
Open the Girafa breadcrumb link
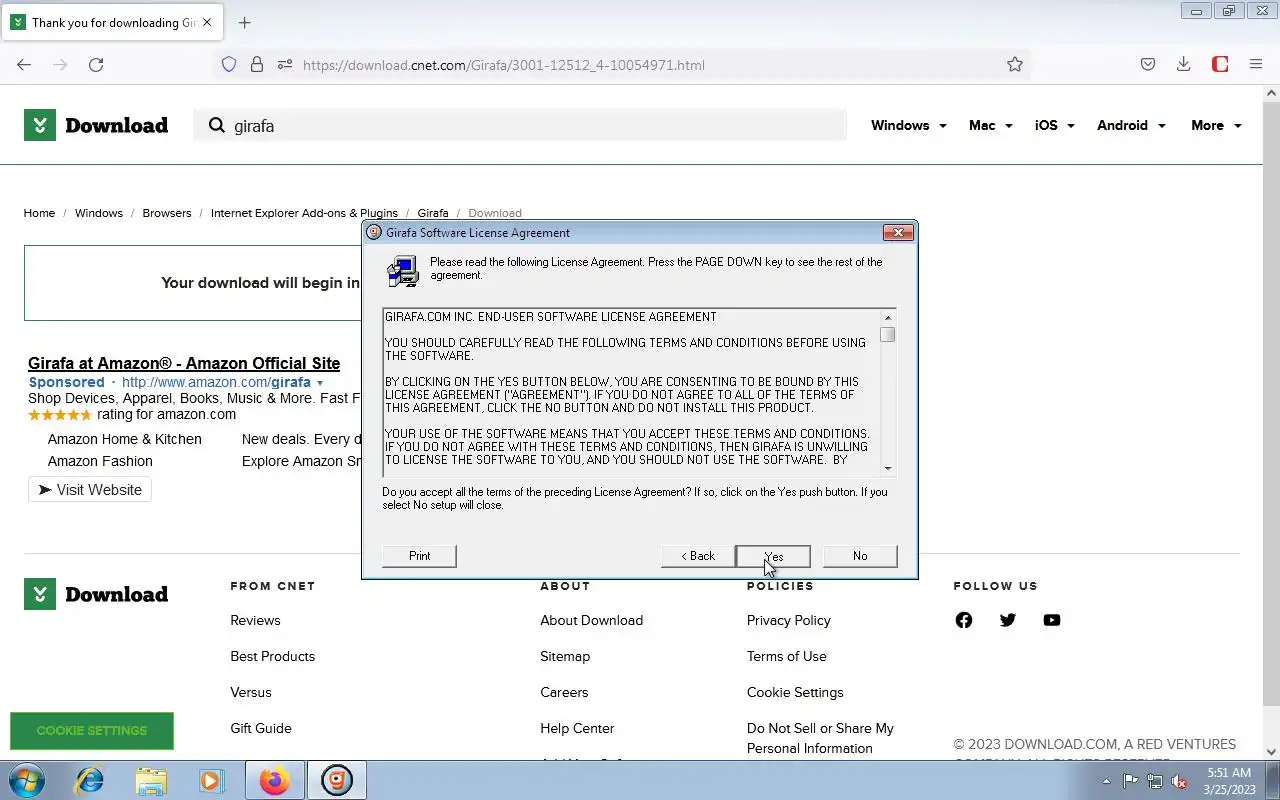pyautogui.click(x=433, y=213)
